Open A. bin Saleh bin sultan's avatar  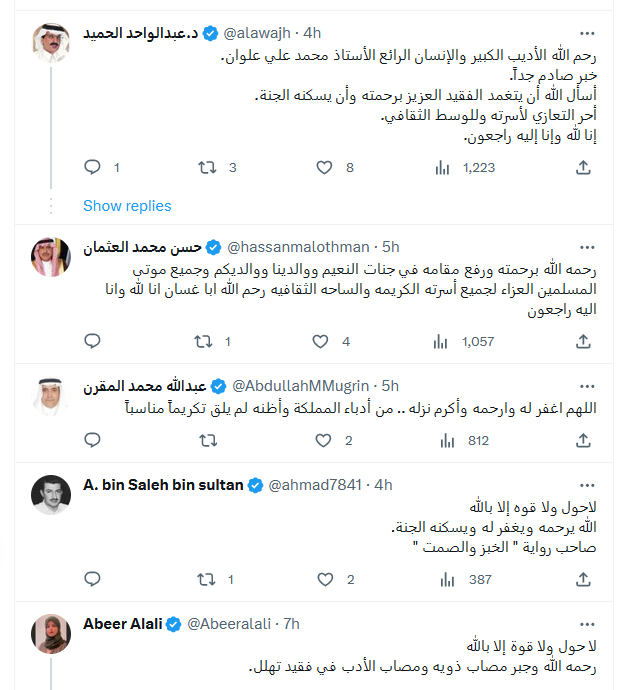coord(50,495)
